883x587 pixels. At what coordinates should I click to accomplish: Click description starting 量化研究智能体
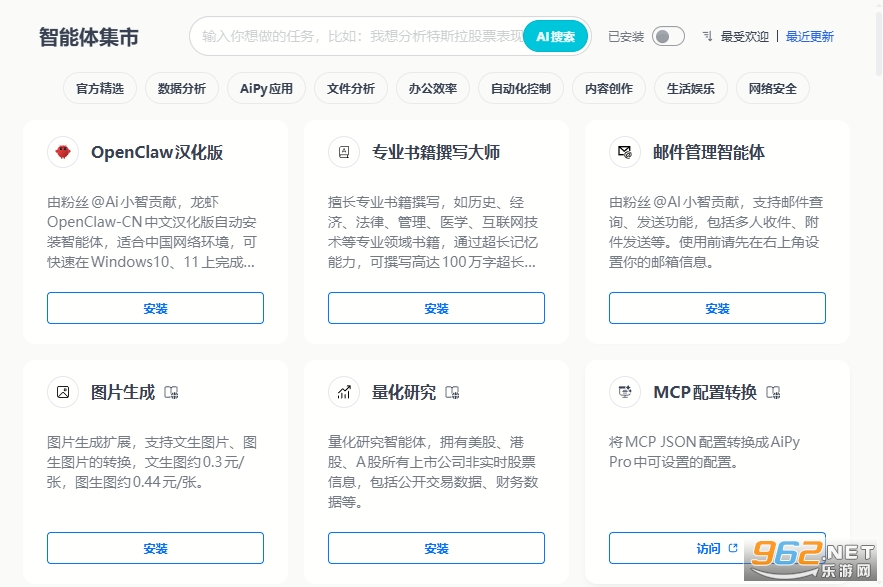pos(433,472)
